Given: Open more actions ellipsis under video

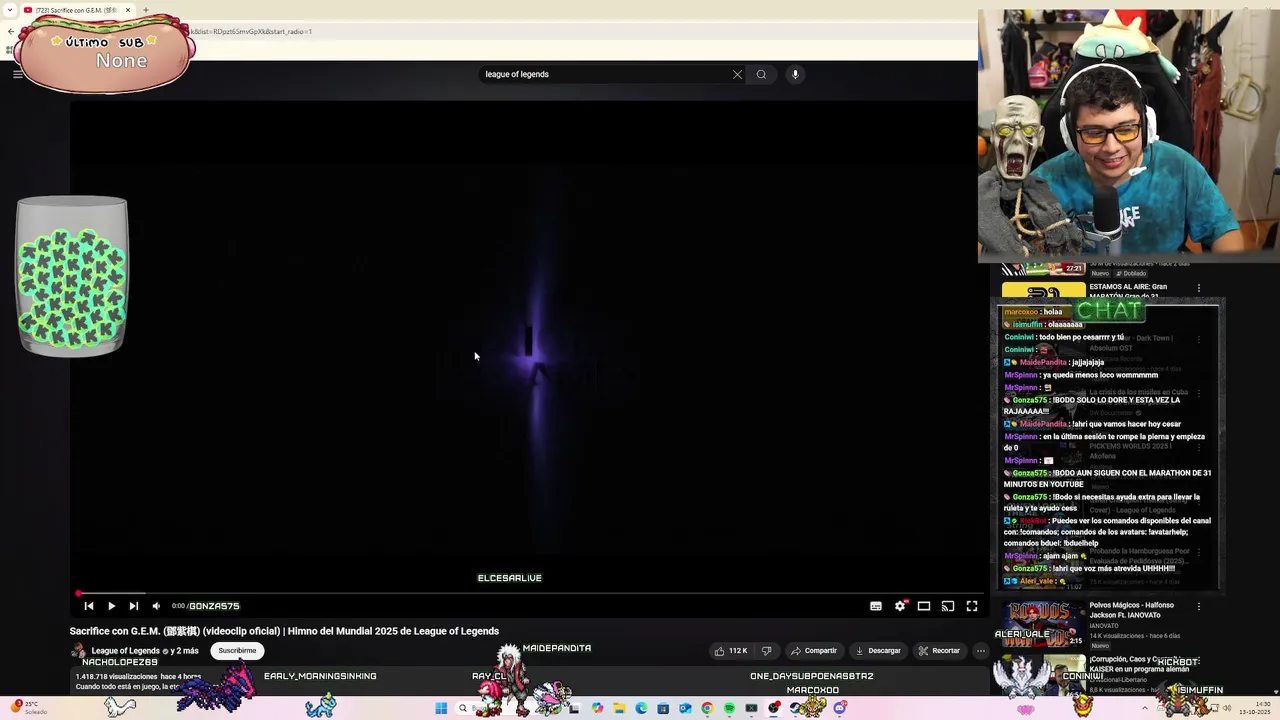Looking at the screenshot, I should coord(981,651).
